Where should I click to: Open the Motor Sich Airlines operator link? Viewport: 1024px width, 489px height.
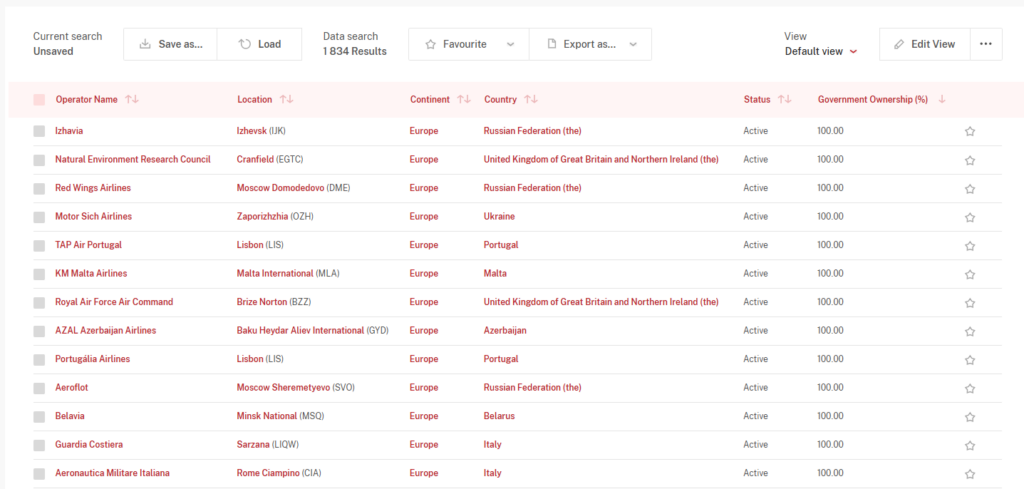93,216
